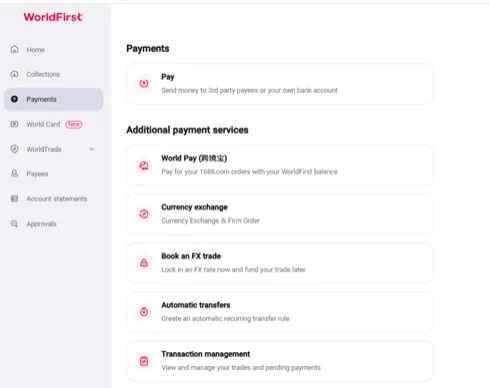Click the WorldFirst logo

point(53,17)
